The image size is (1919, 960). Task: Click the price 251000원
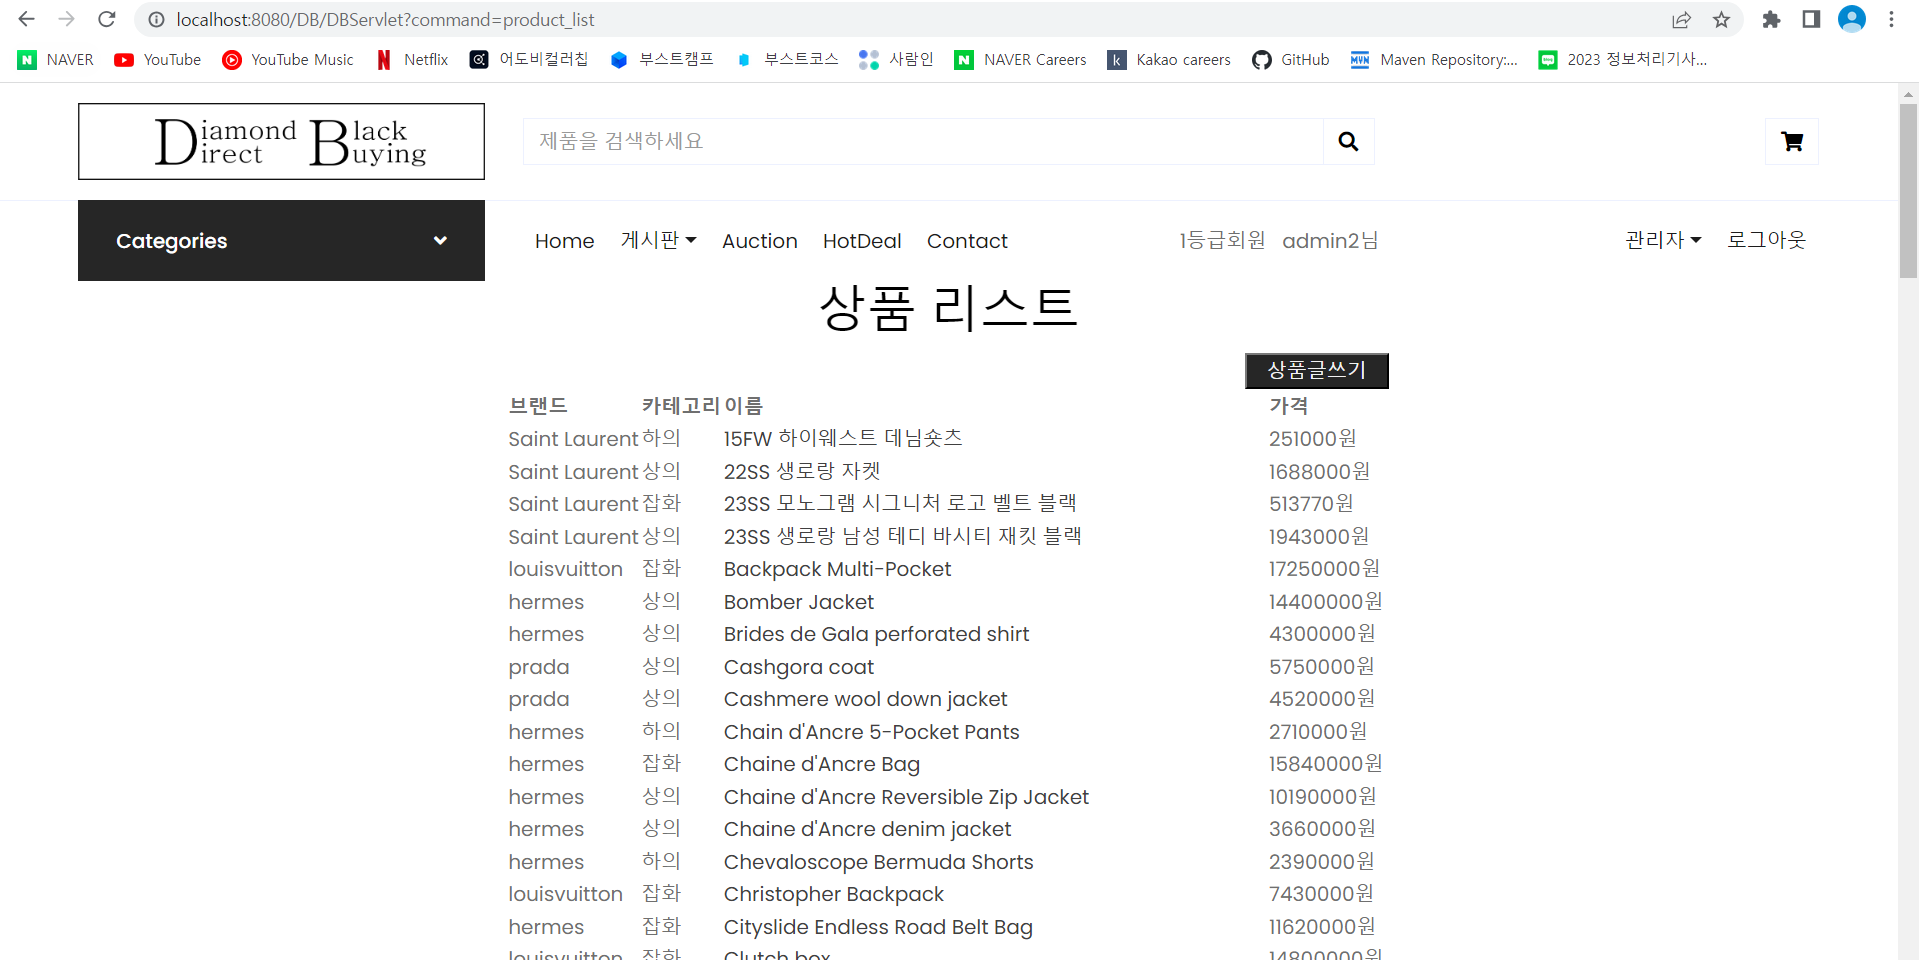point(1313,438)
